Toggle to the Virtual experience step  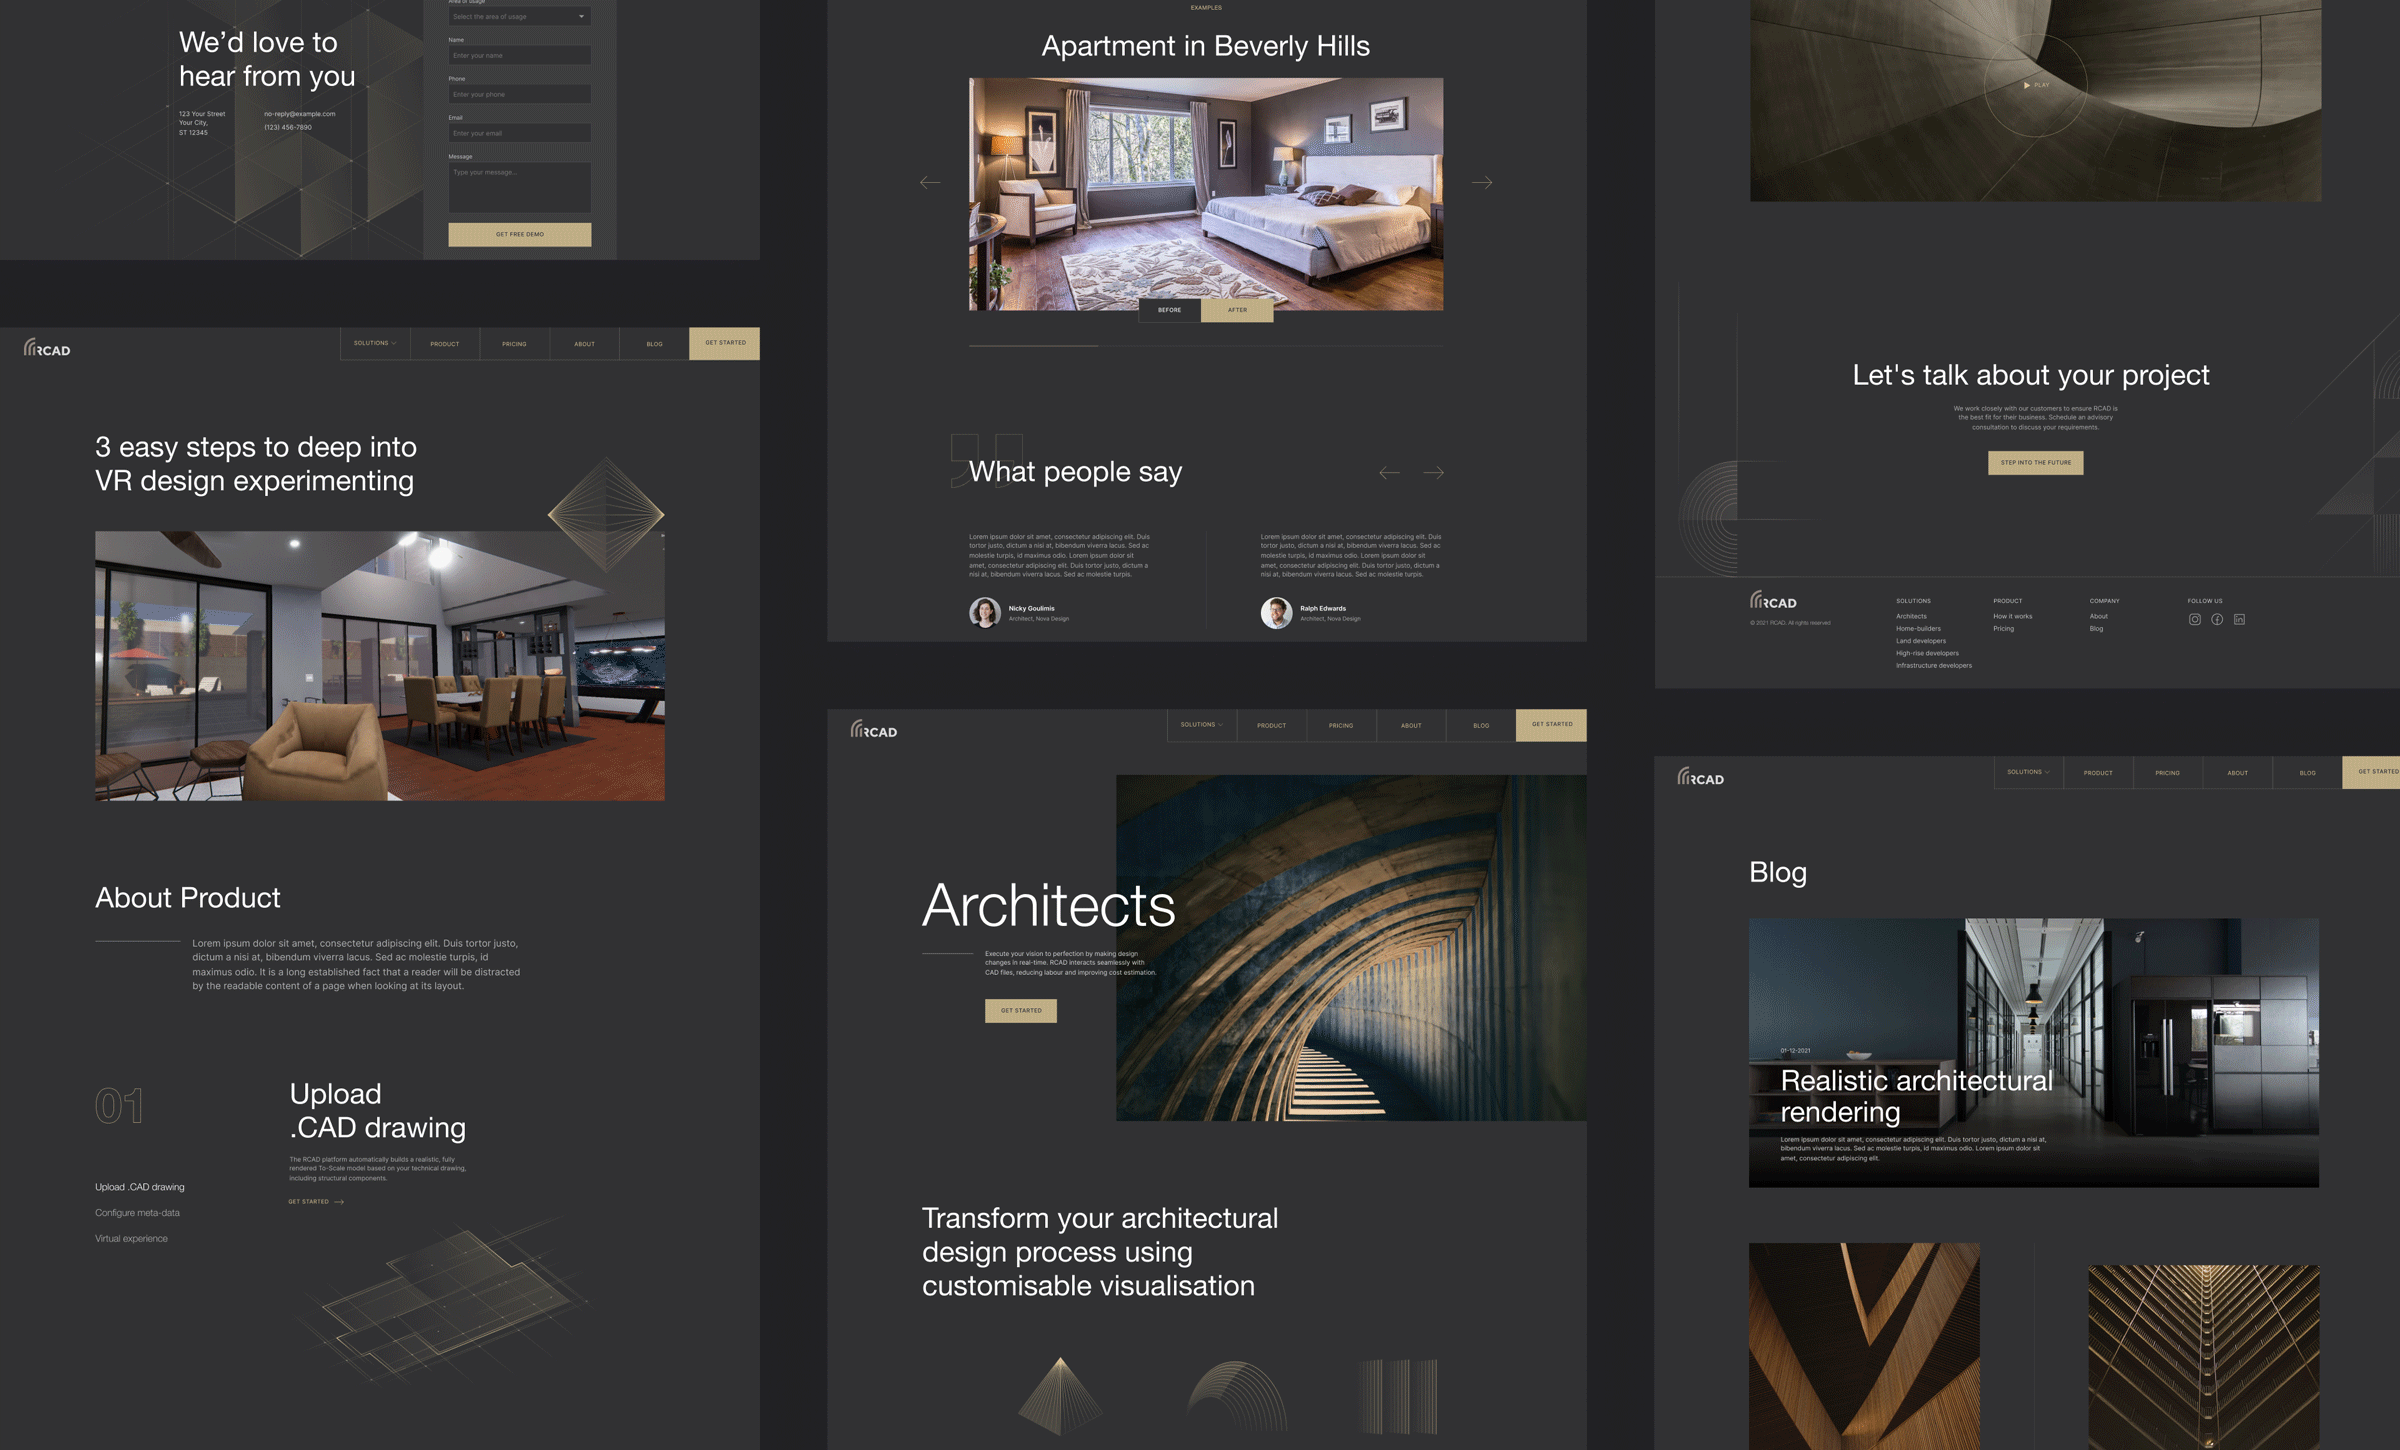130,1238
